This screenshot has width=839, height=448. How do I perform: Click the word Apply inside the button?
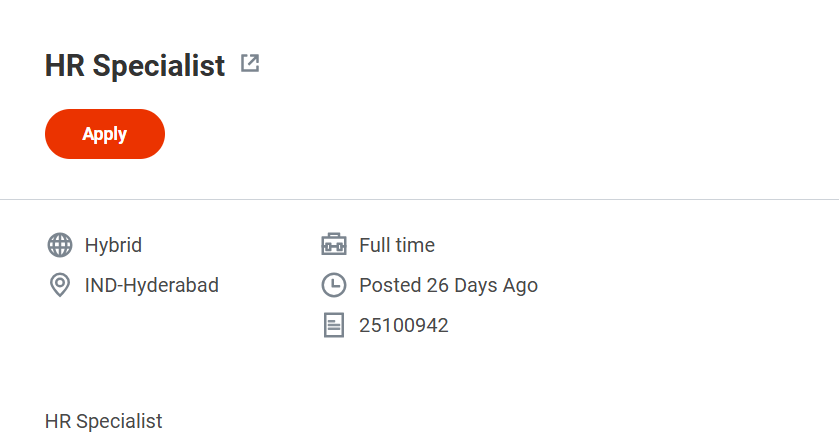tap(105, 134)
